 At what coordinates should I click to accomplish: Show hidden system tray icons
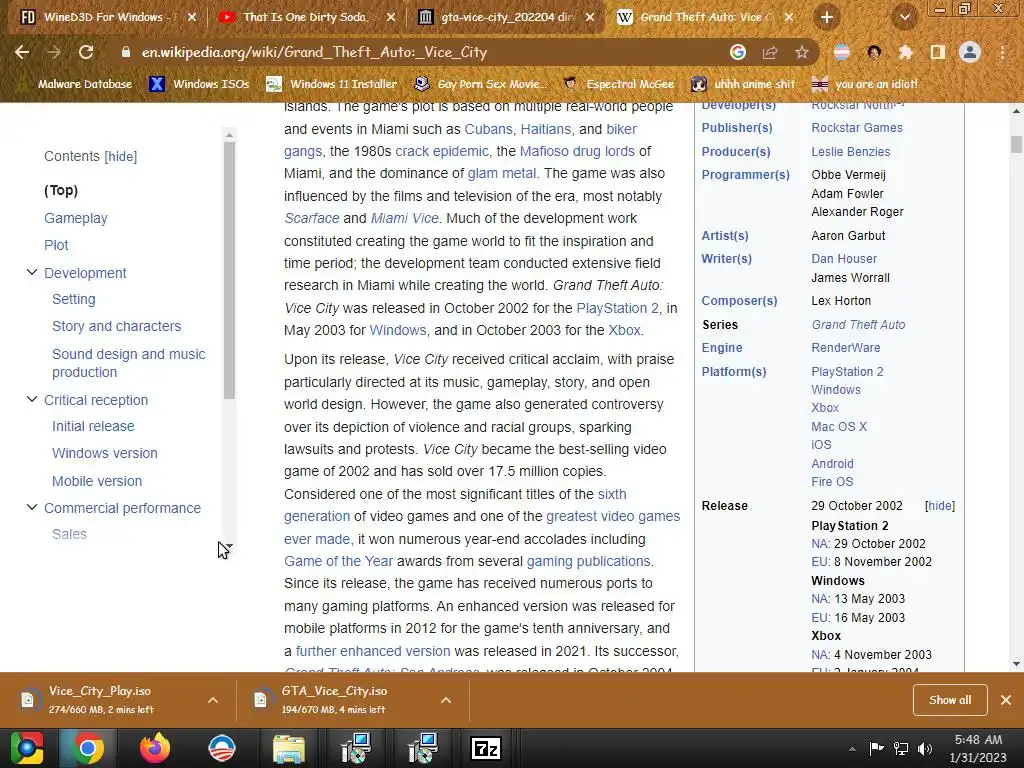click(x=852, y=749)
